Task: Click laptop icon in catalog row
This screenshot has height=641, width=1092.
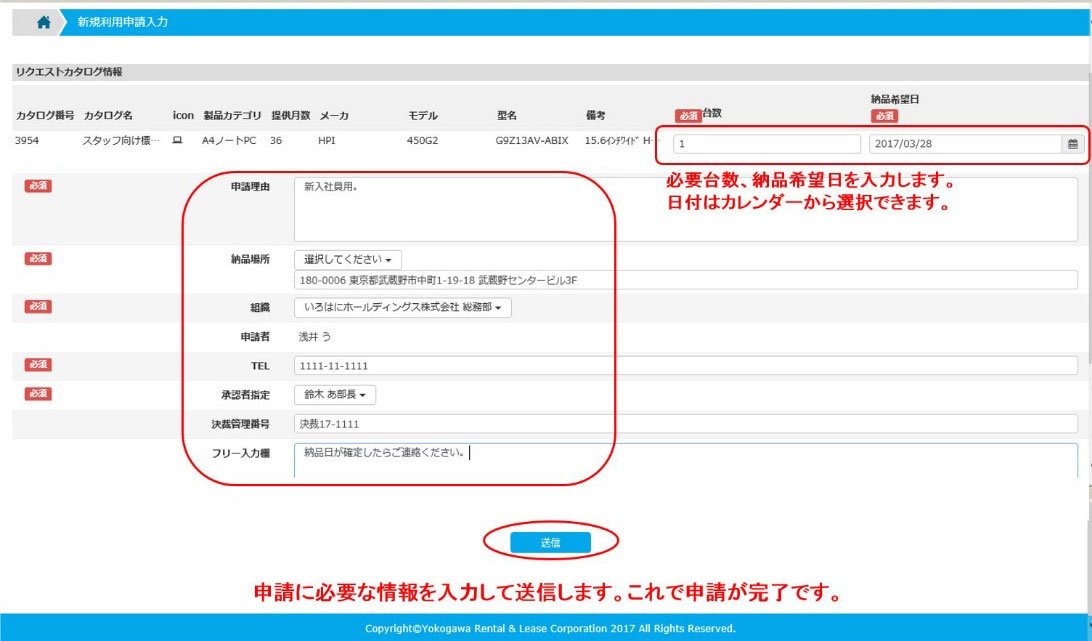Action: [177, 141]
